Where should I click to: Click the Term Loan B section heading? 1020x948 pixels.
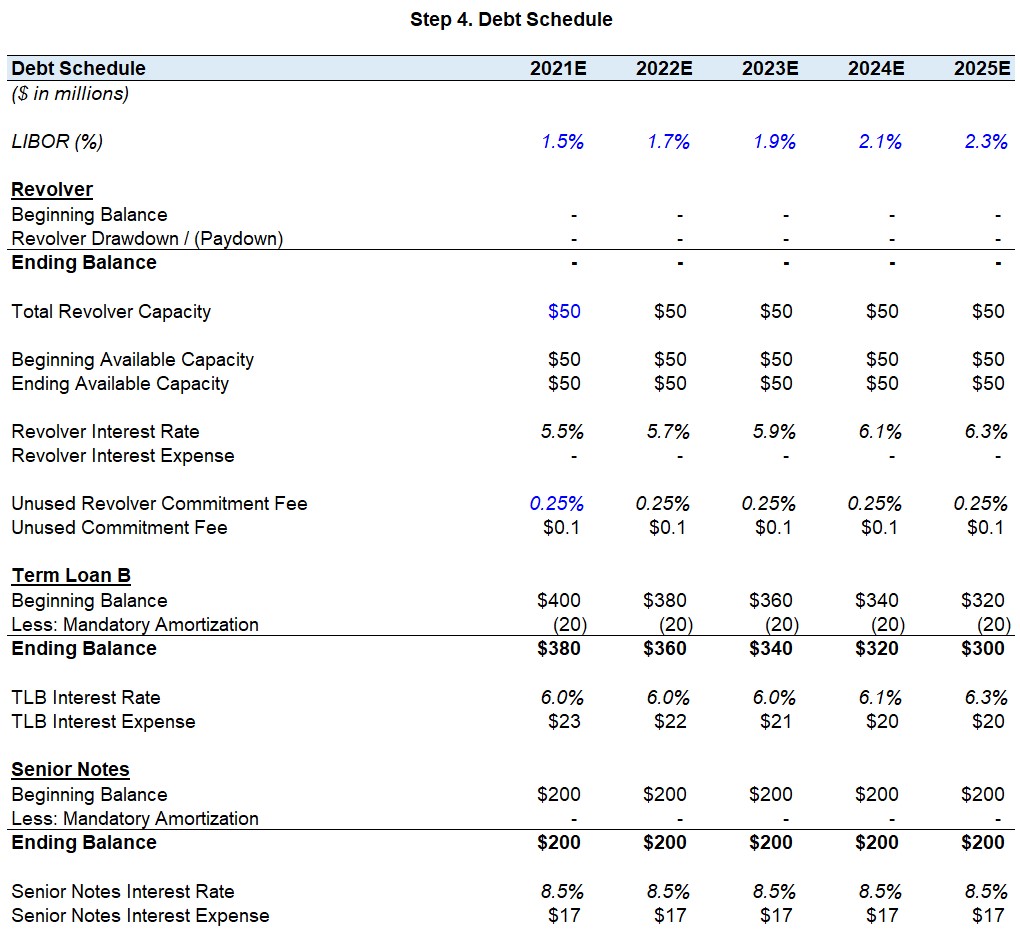[71, 575]
